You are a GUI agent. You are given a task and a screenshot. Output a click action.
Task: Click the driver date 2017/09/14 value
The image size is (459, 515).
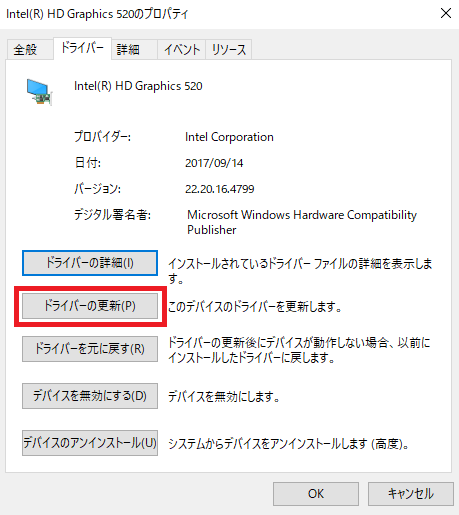(x=214, y=163)
